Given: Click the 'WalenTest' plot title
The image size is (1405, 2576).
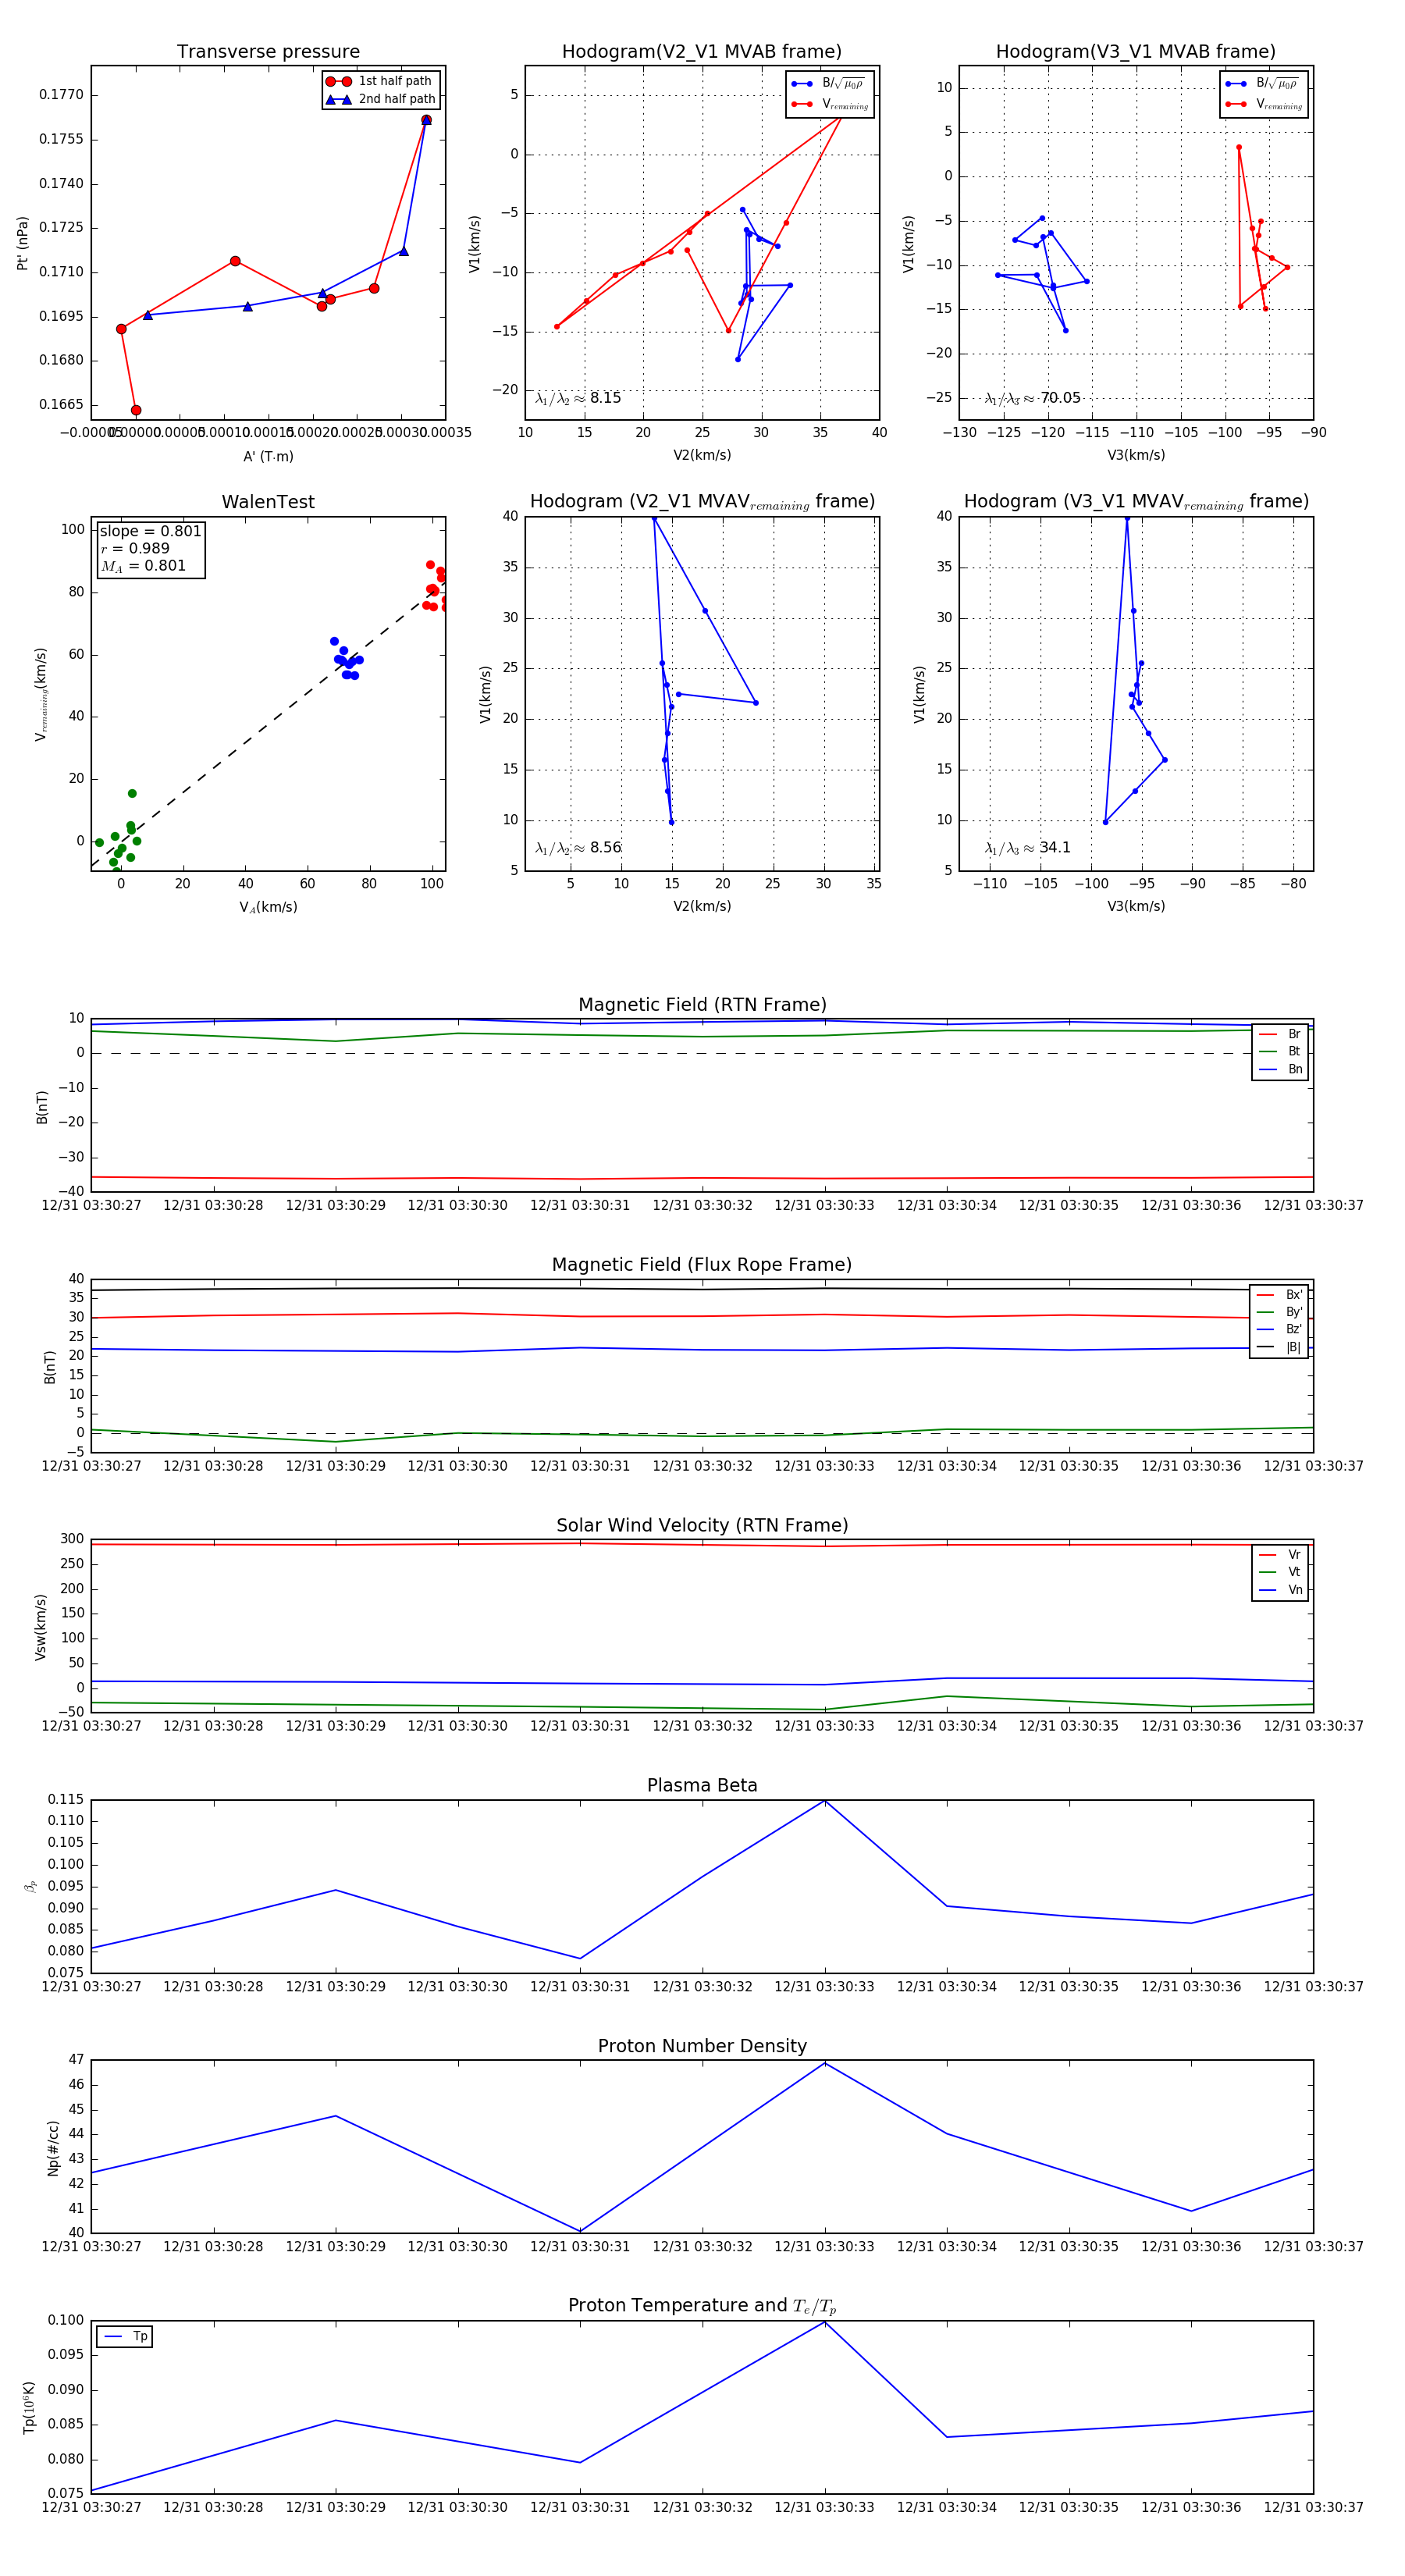Looking at the screenshot, I should [x=268, y=502].
